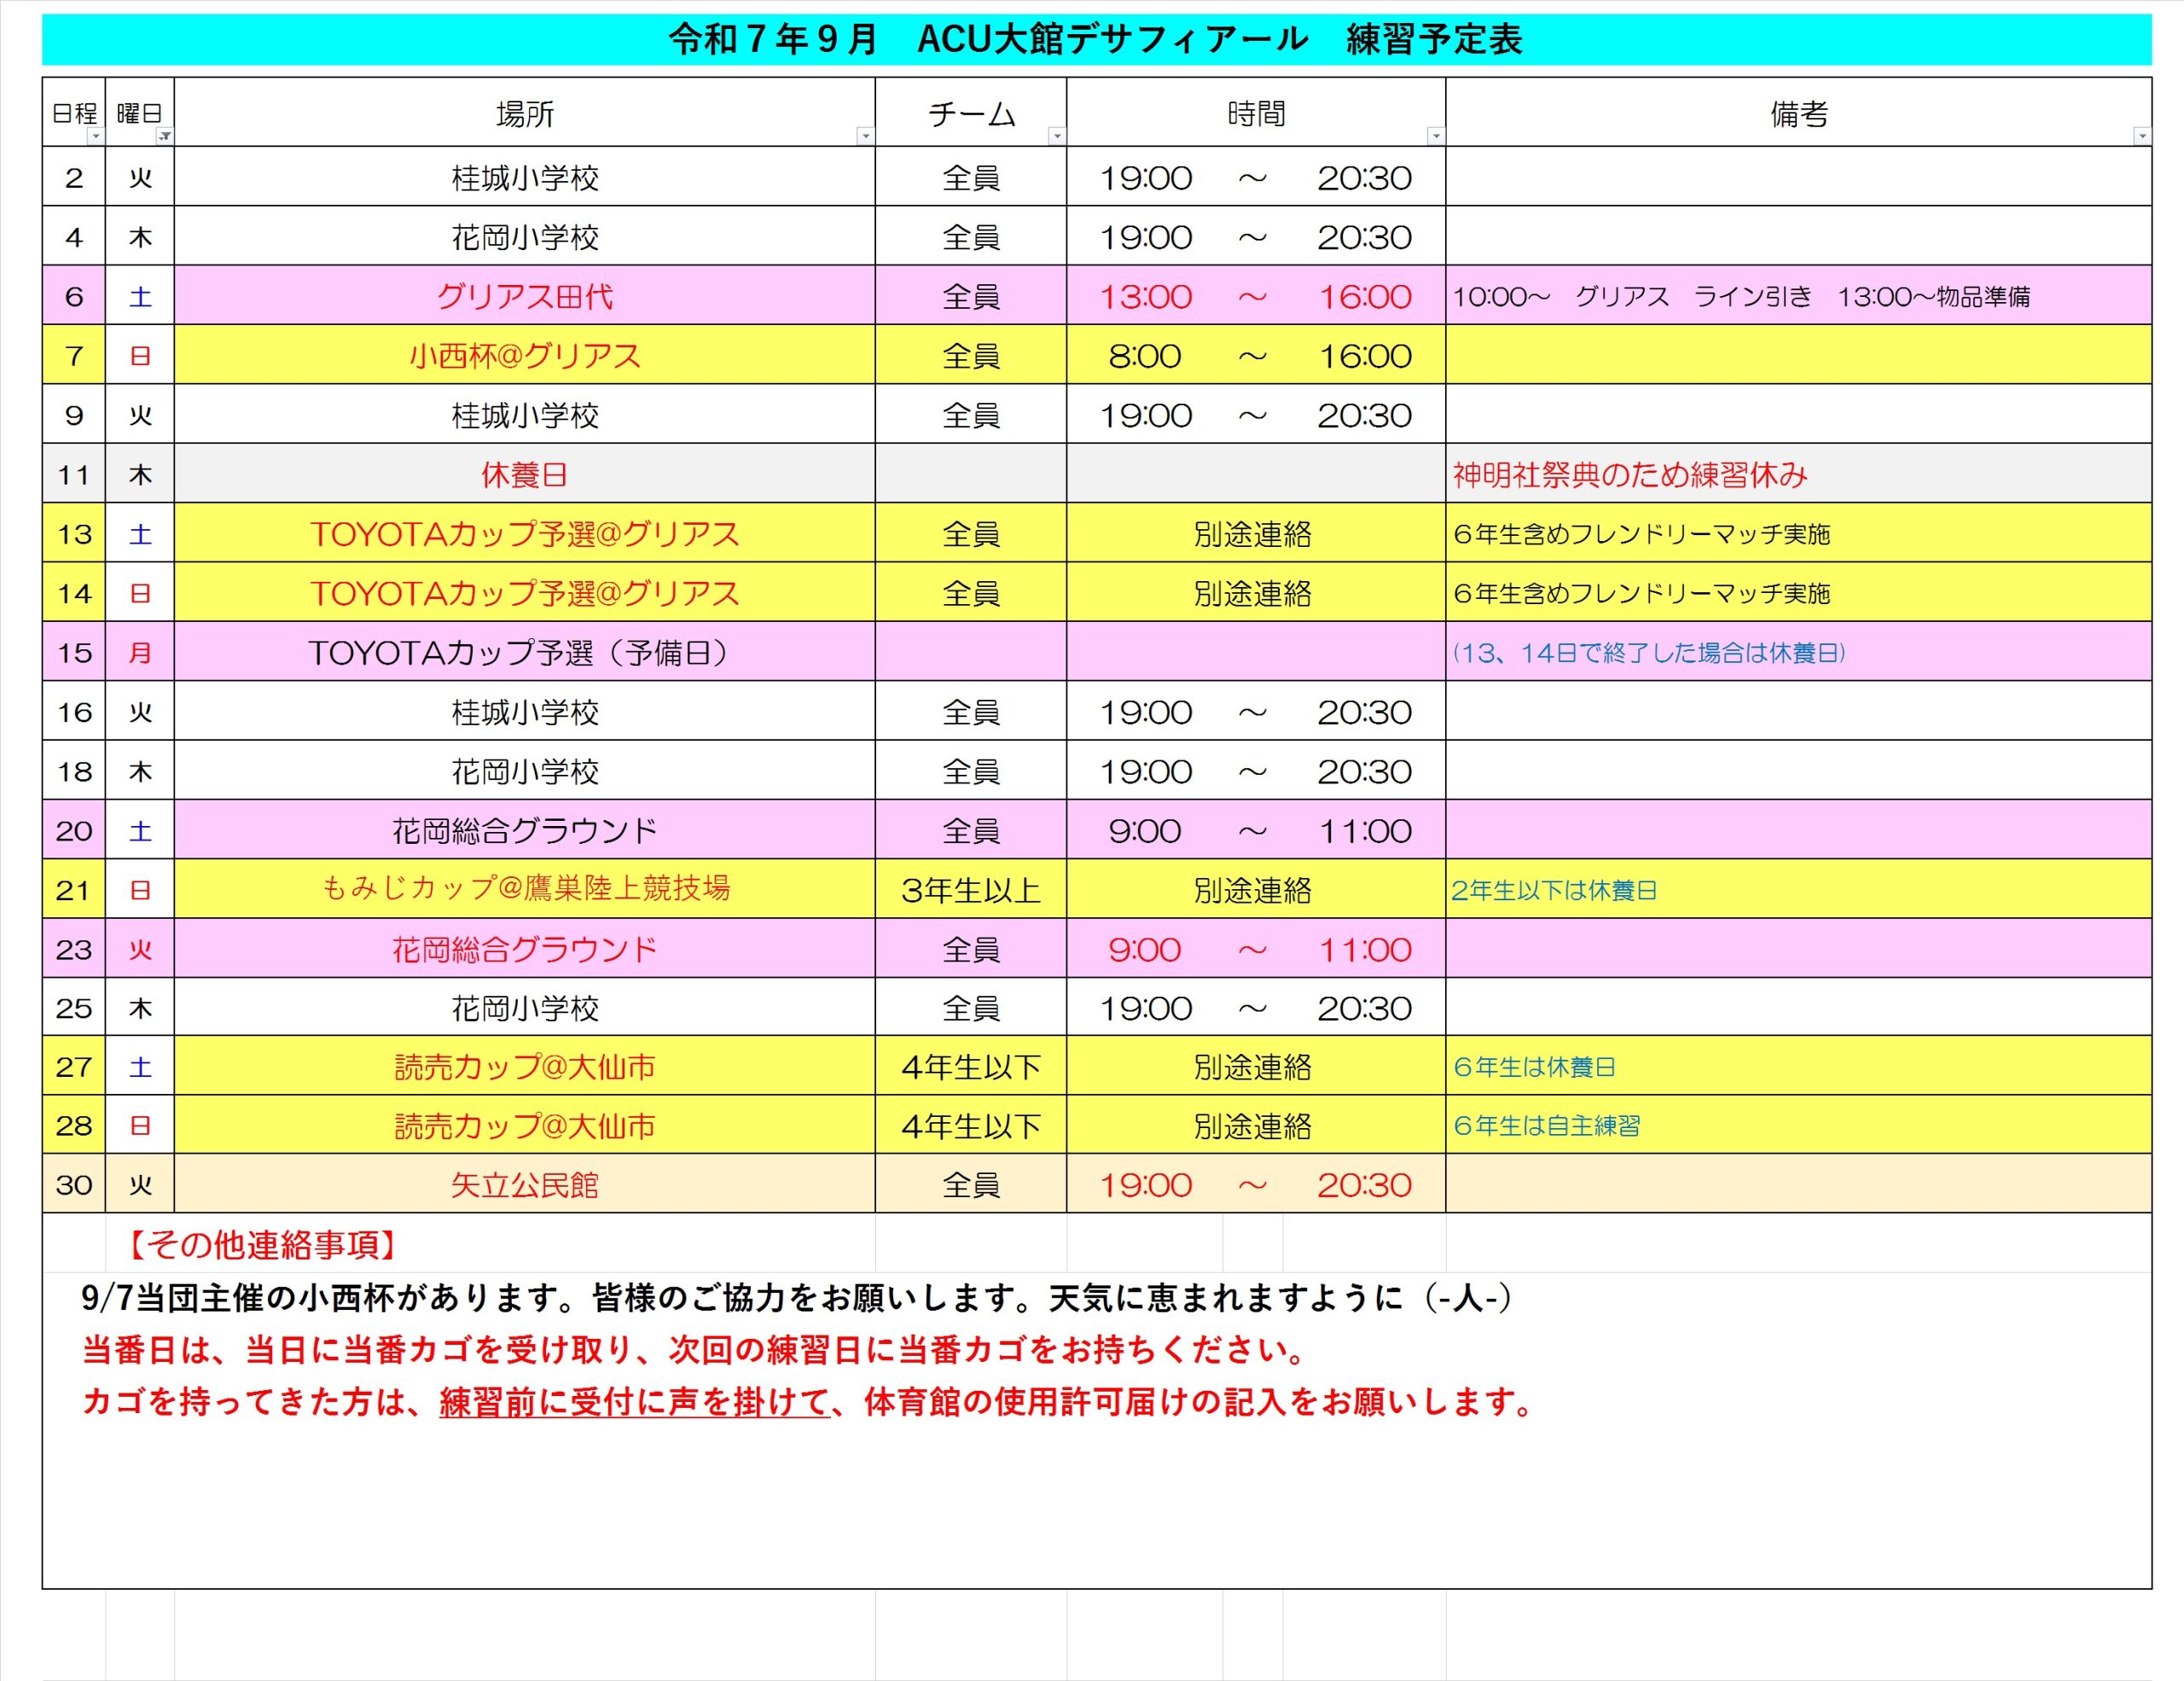The width and height of the screenshot is (2184, 1681).
Task: Click the red 月 weekday cell
Action: pos(140,652)
